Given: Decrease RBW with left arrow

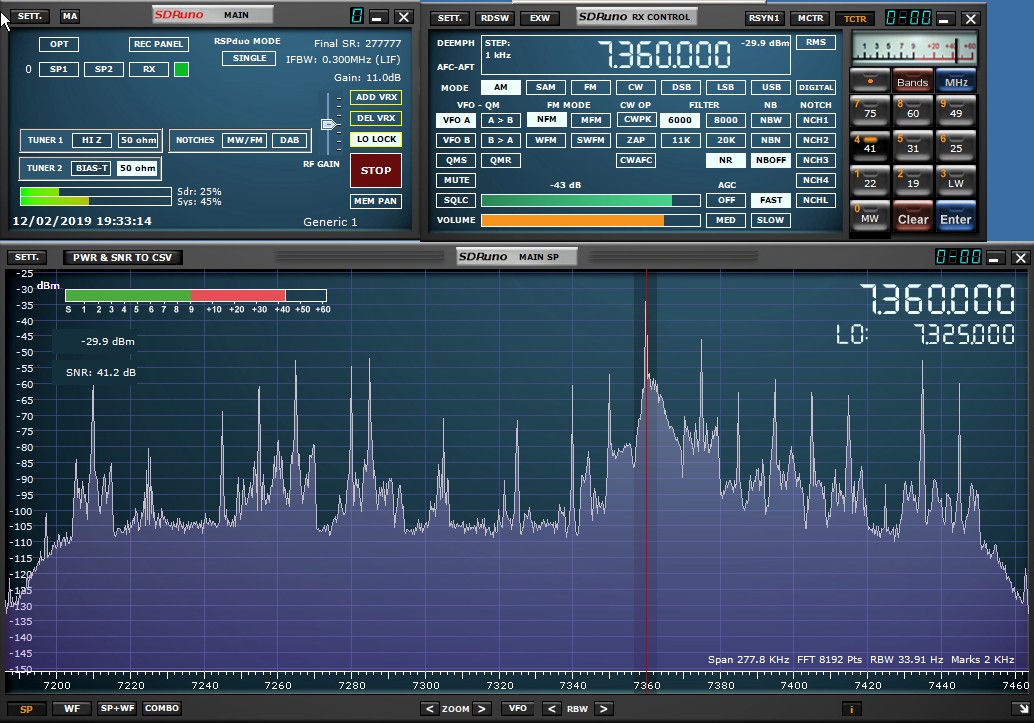Looking at the screenshot, I should tap(551, 708).
